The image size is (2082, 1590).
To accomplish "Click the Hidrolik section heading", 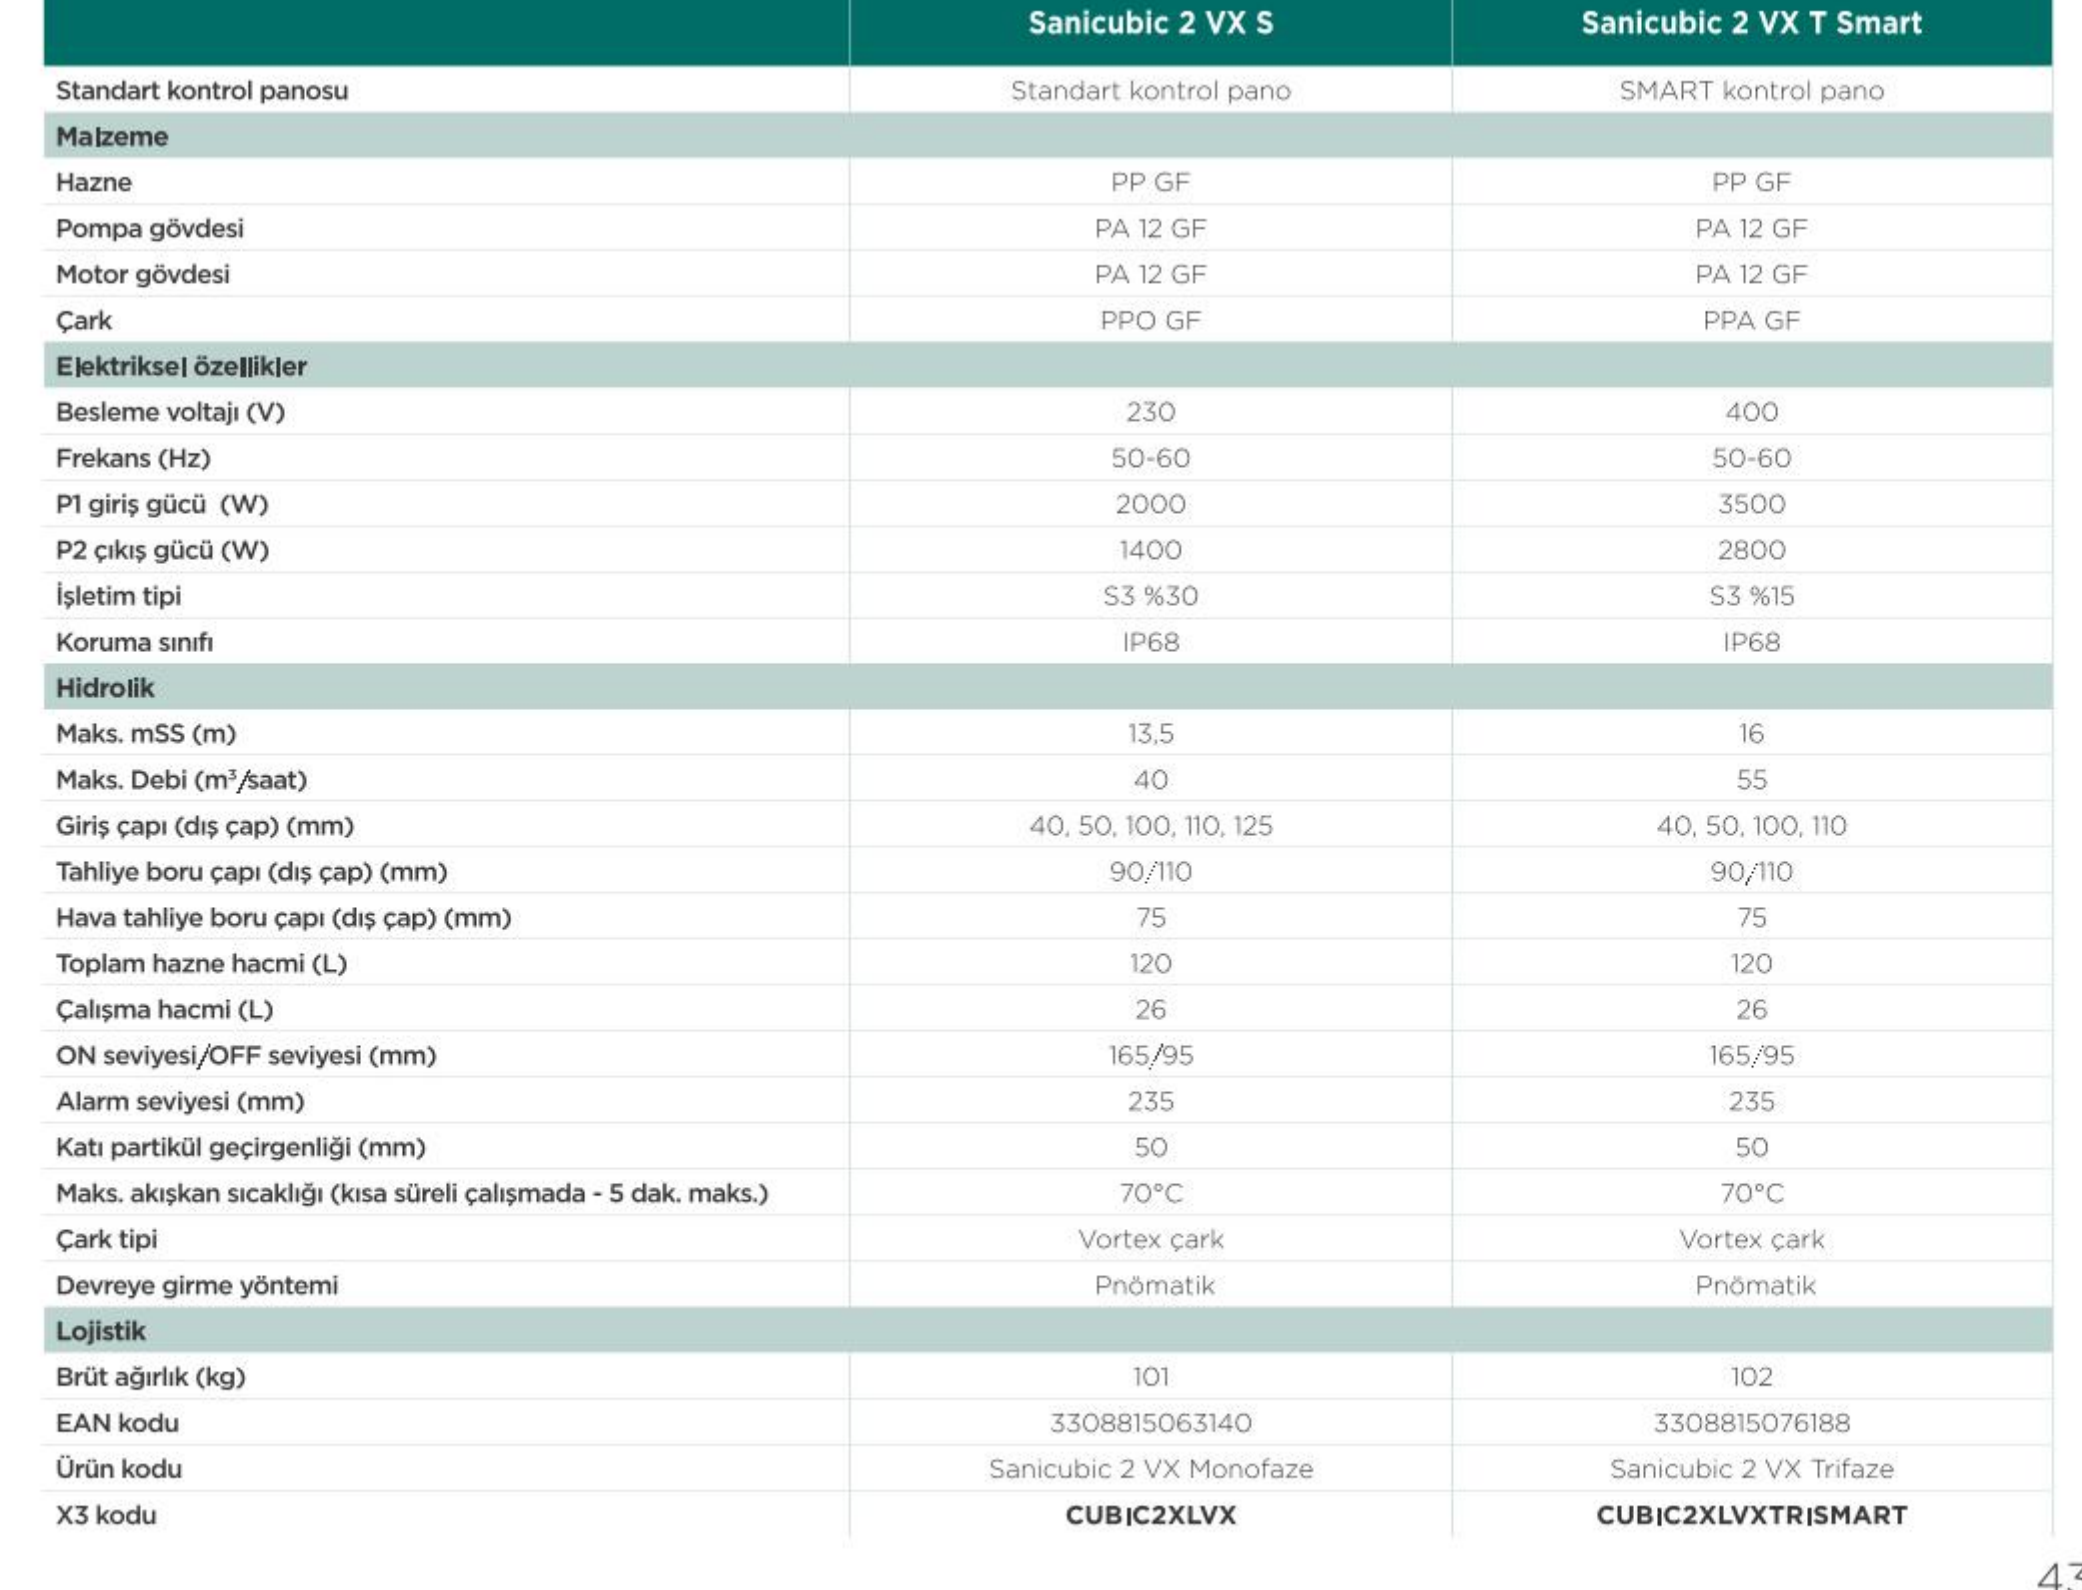I will point(105,688).
